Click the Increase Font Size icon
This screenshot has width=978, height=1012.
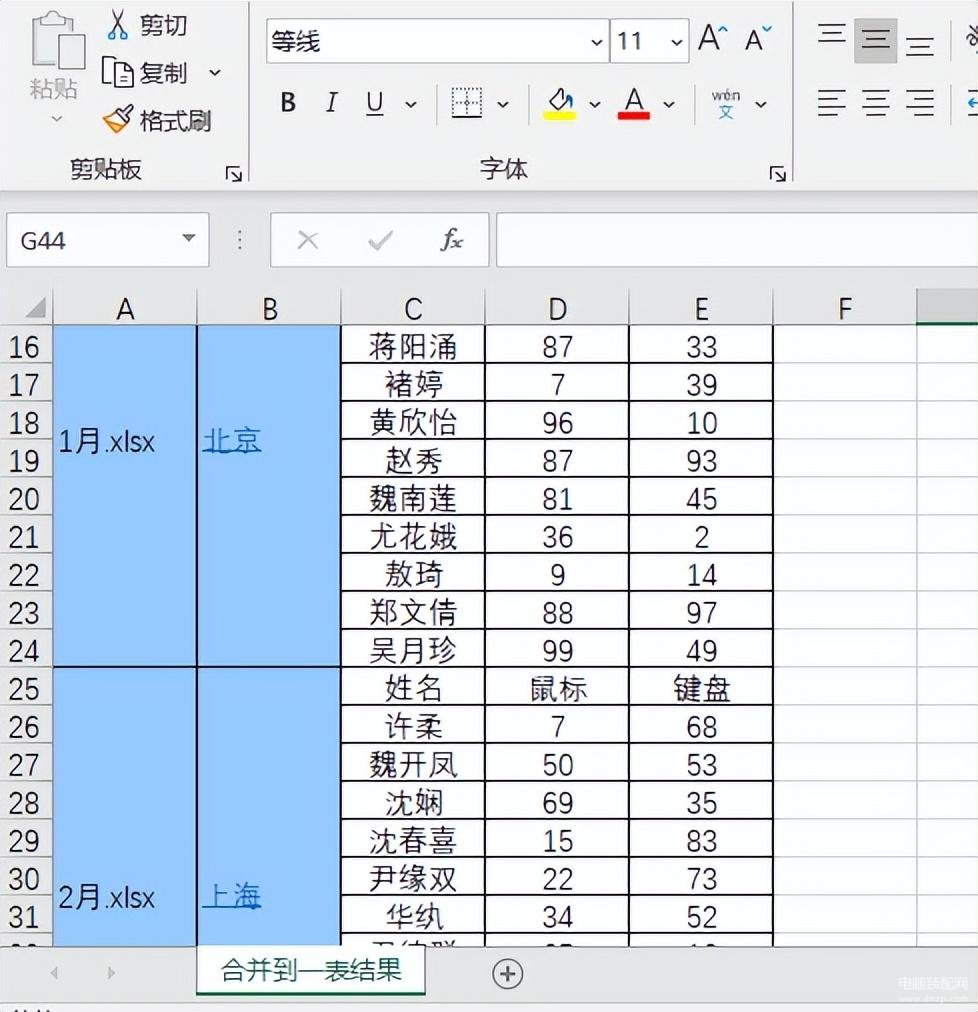pyautogui.click(x=712, y=40)
